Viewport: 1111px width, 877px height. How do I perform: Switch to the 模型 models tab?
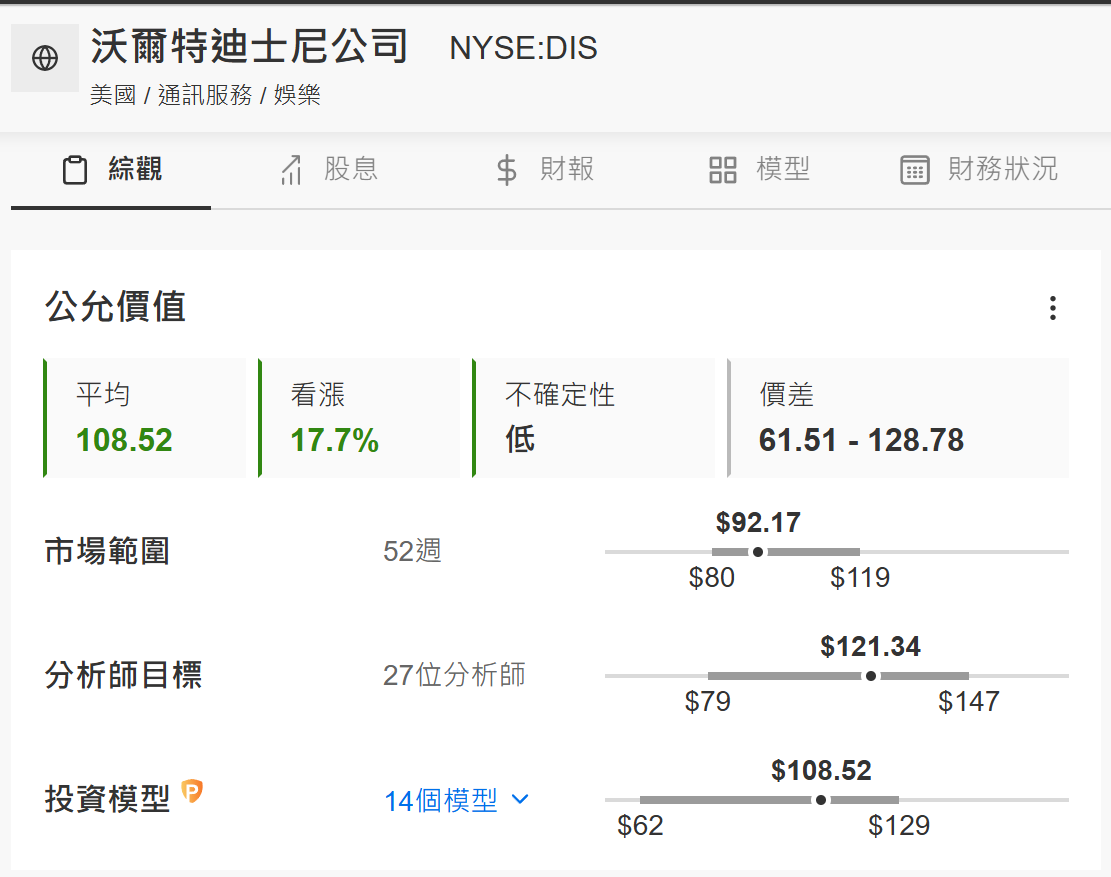point(759,170)
